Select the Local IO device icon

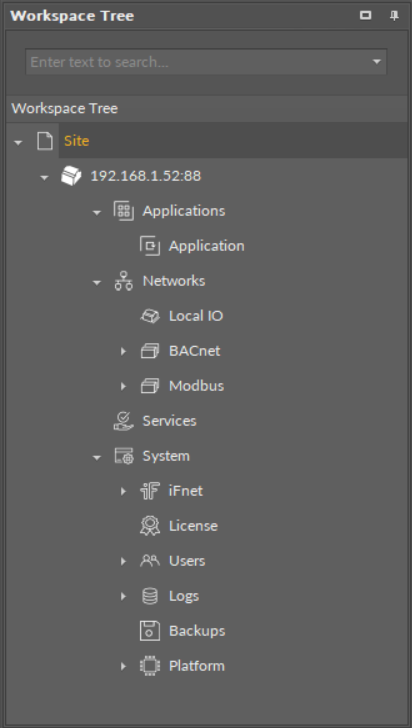(150, 316)
